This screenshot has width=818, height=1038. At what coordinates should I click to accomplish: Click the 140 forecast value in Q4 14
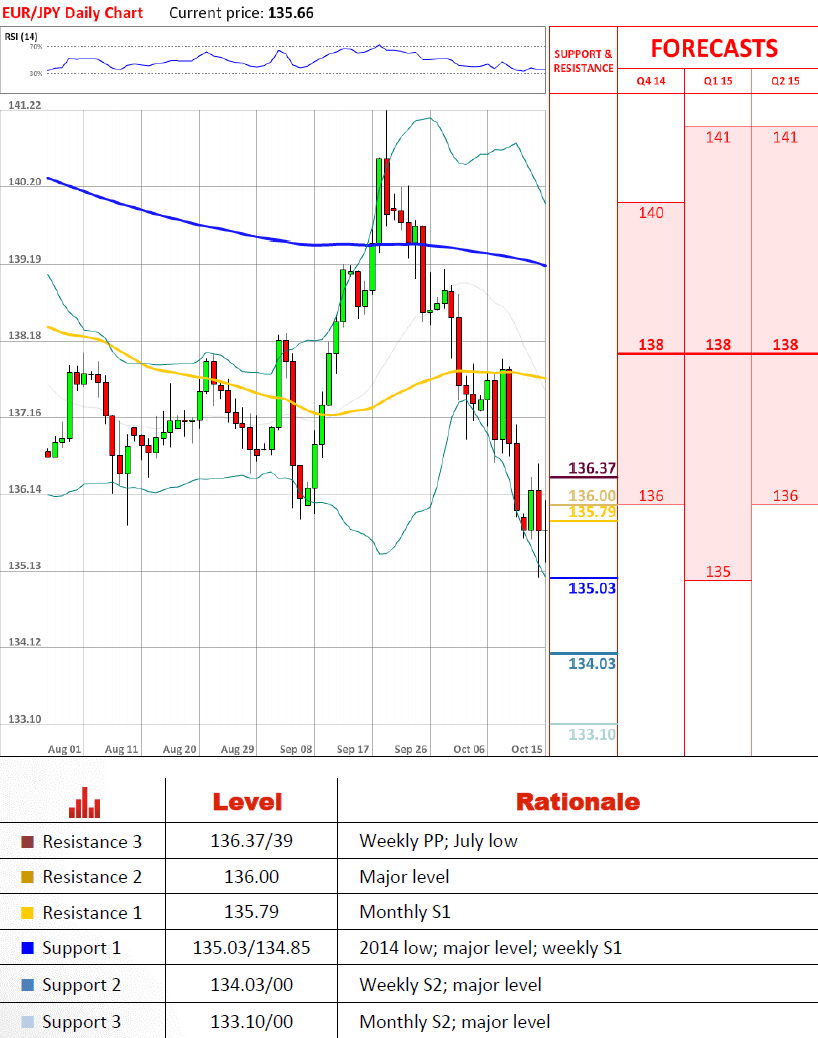tap(651, 212)
